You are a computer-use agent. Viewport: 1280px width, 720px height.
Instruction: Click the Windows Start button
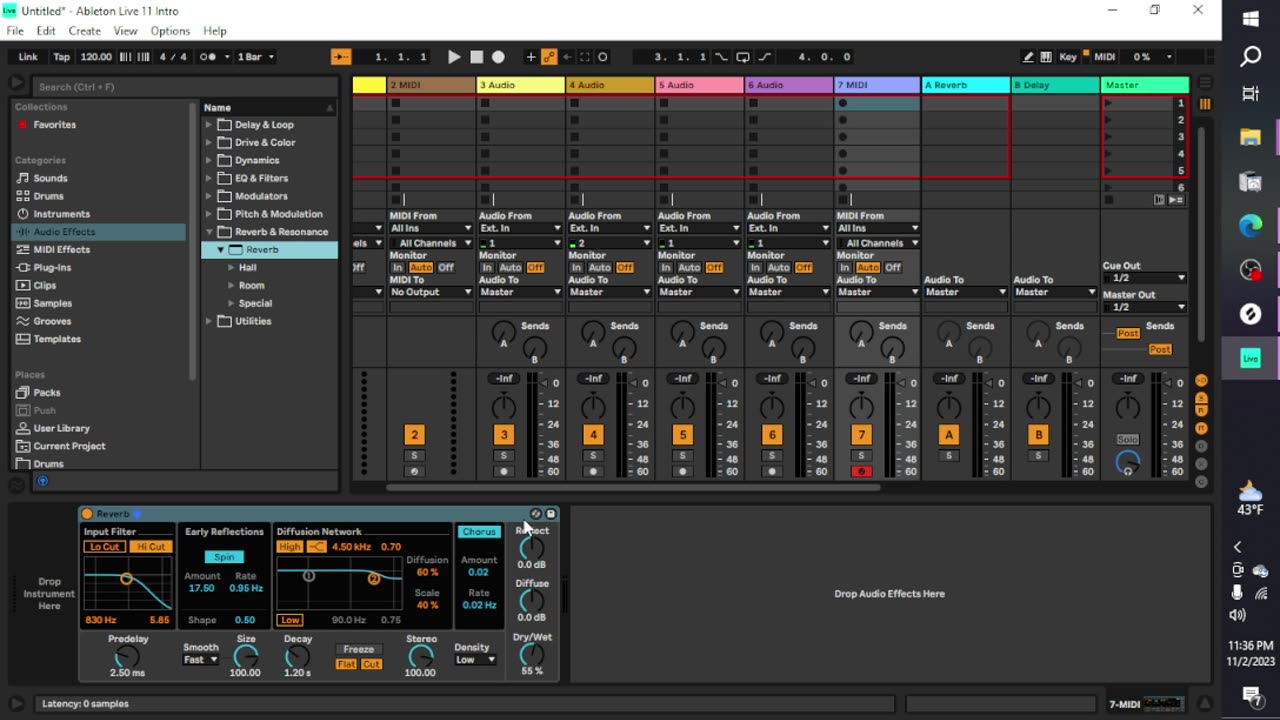click(1250, 19)
